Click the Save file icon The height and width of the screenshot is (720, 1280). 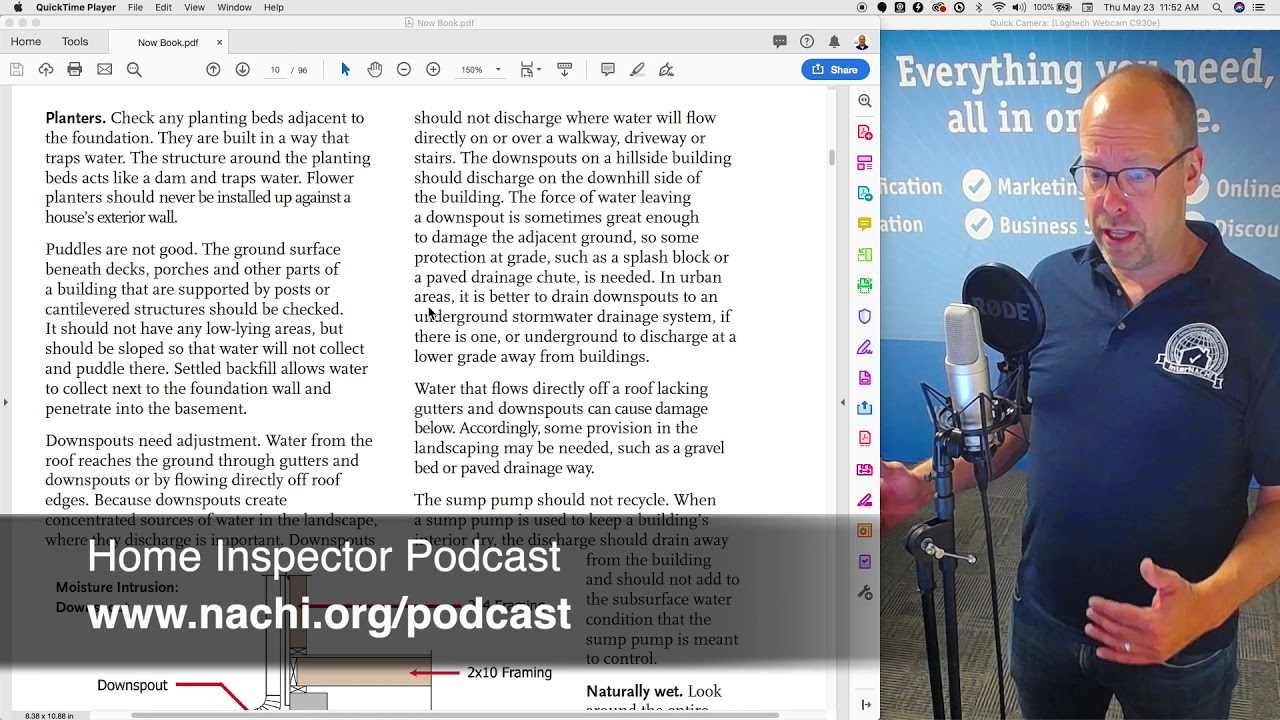(16, 69)
